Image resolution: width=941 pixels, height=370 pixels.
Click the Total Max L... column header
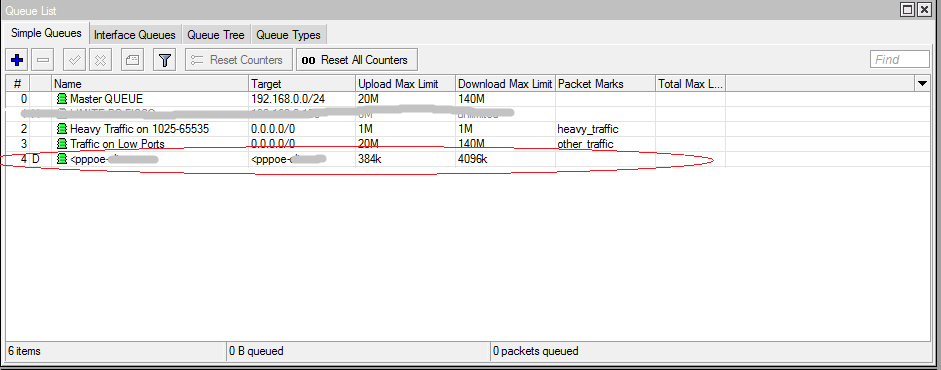click(690, 84)
